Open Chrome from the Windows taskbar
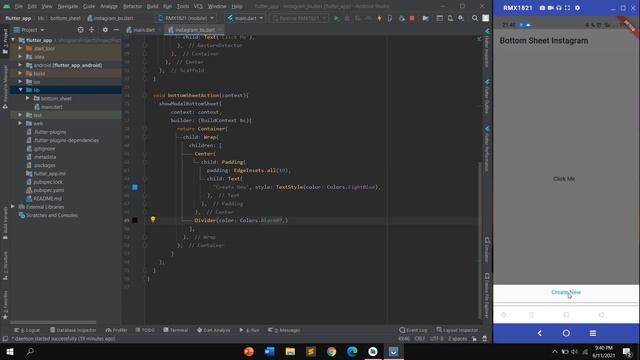Screen dimensions: 640x360 click(x=331, y=351)
